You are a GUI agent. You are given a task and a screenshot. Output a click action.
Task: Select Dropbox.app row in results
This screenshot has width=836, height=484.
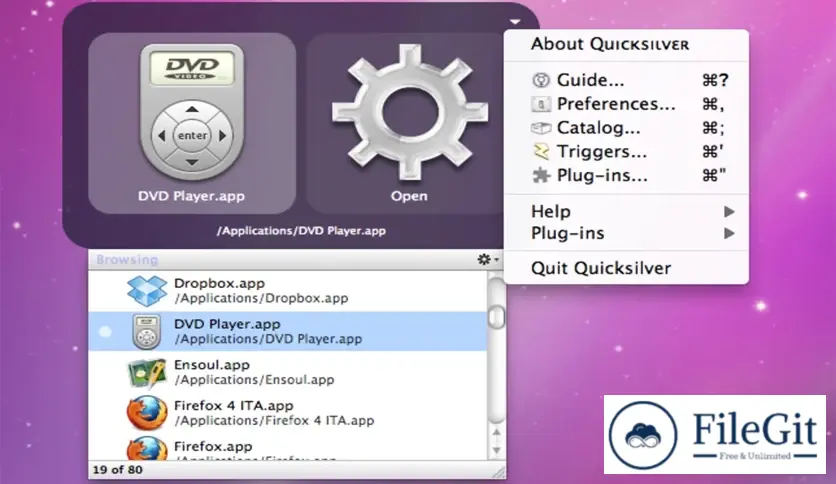tap(288, 291)
